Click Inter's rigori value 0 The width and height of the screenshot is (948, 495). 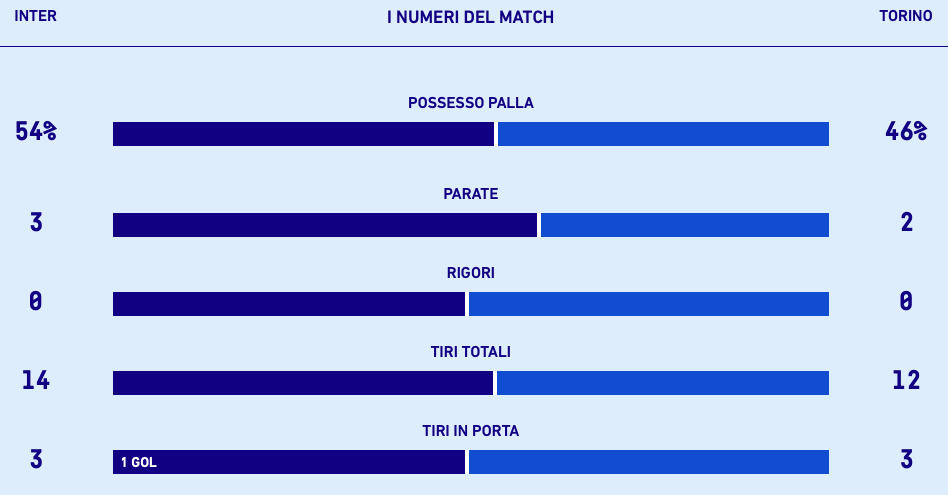point(36,301)
